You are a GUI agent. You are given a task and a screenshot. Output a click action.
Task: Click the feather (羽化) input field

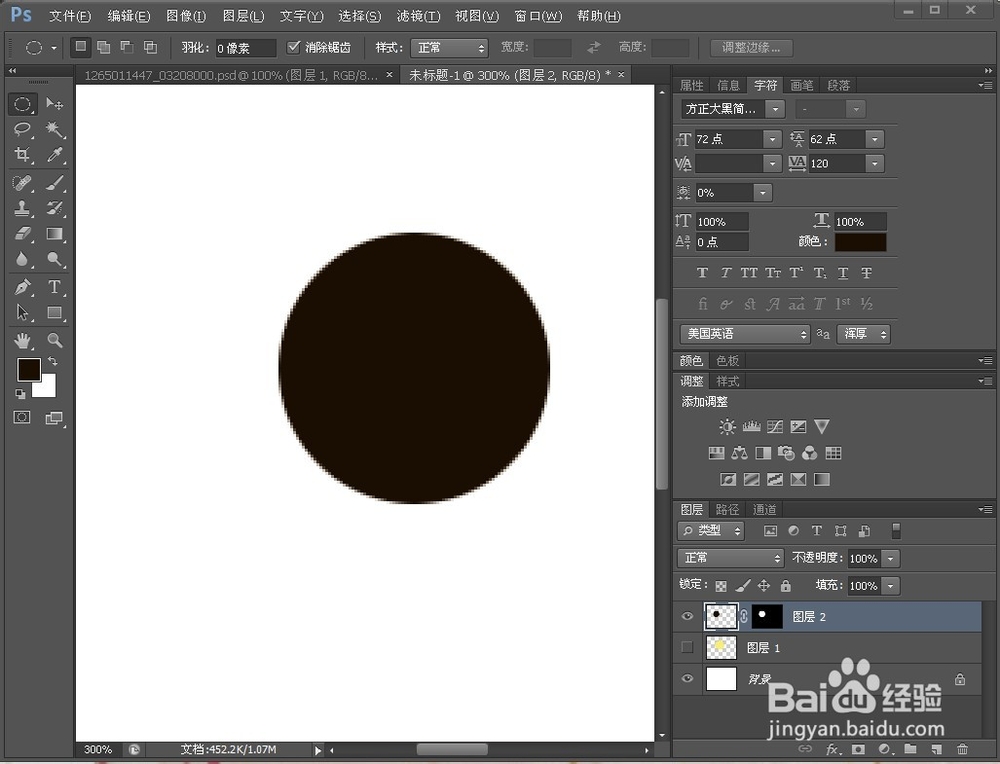click(246, 48)
